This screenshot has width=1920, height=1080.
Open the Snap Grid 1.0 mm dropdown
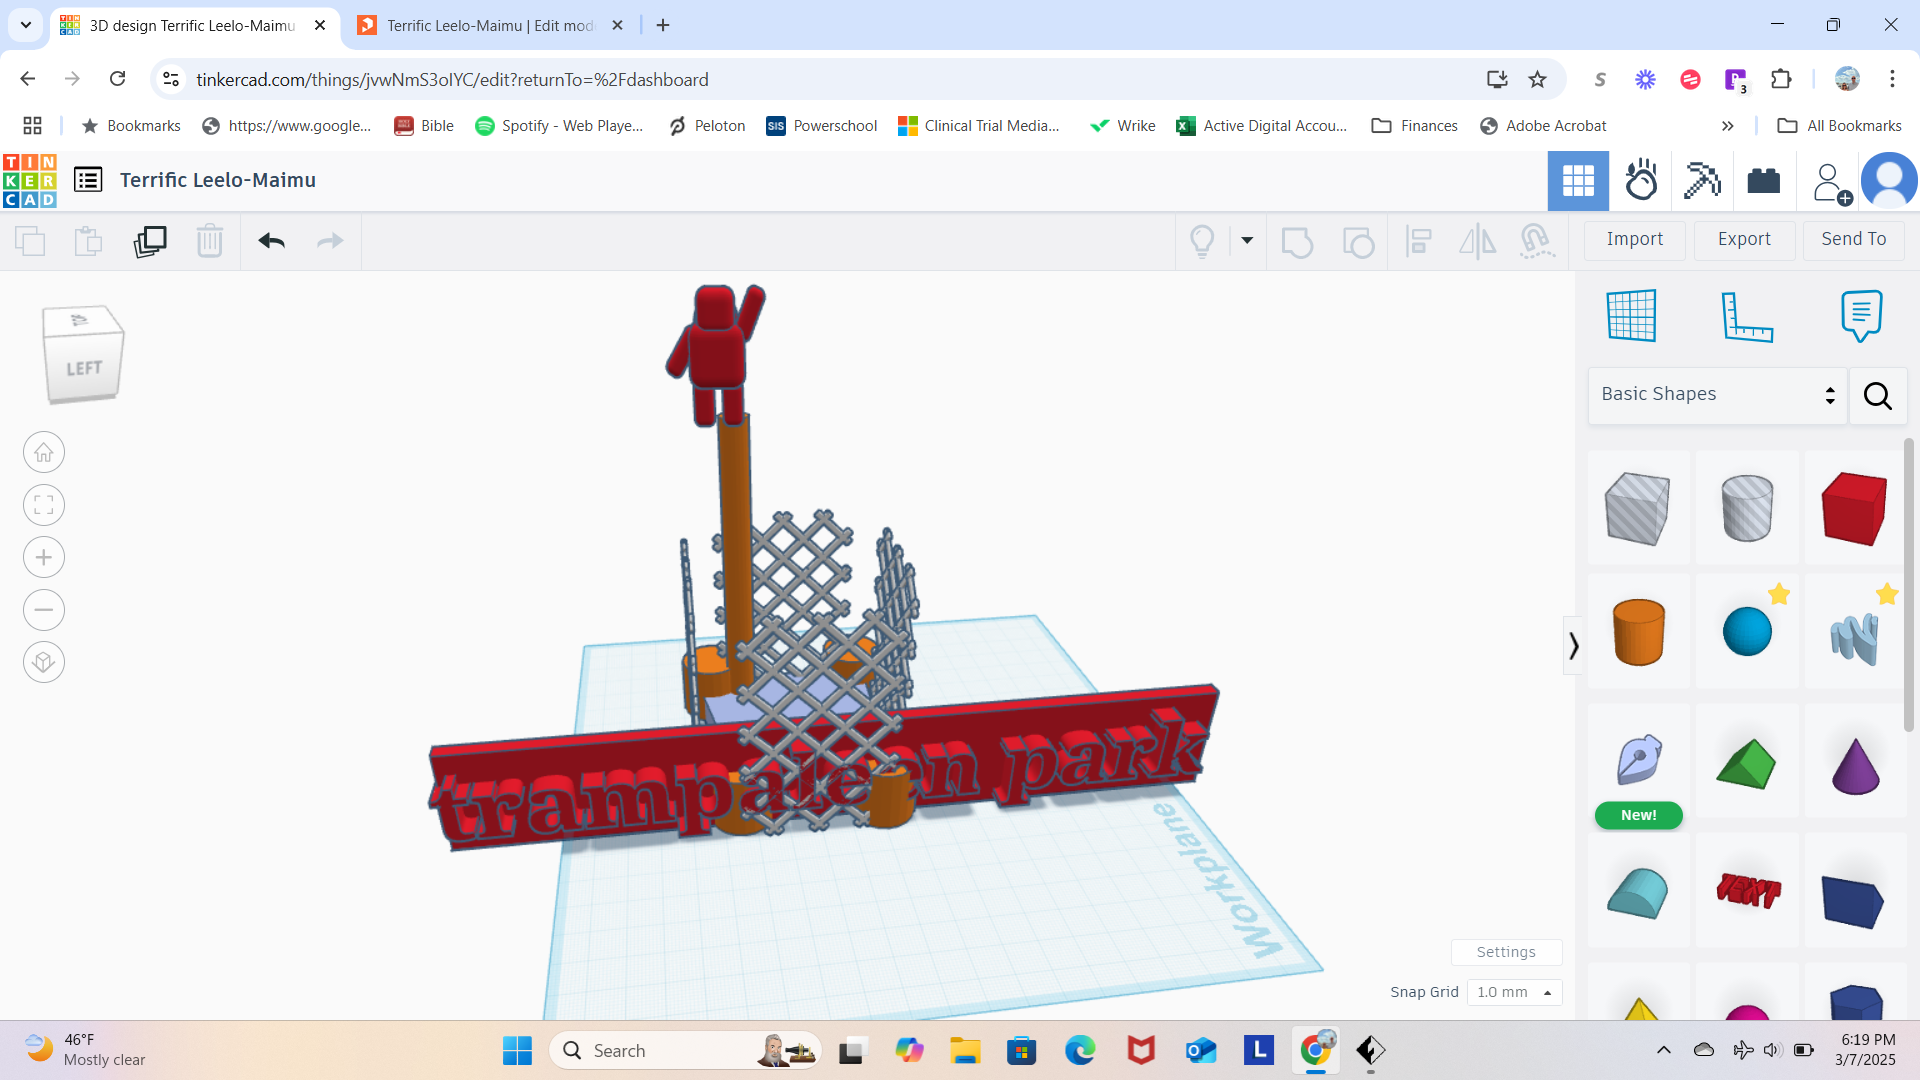coord(1514,992)
